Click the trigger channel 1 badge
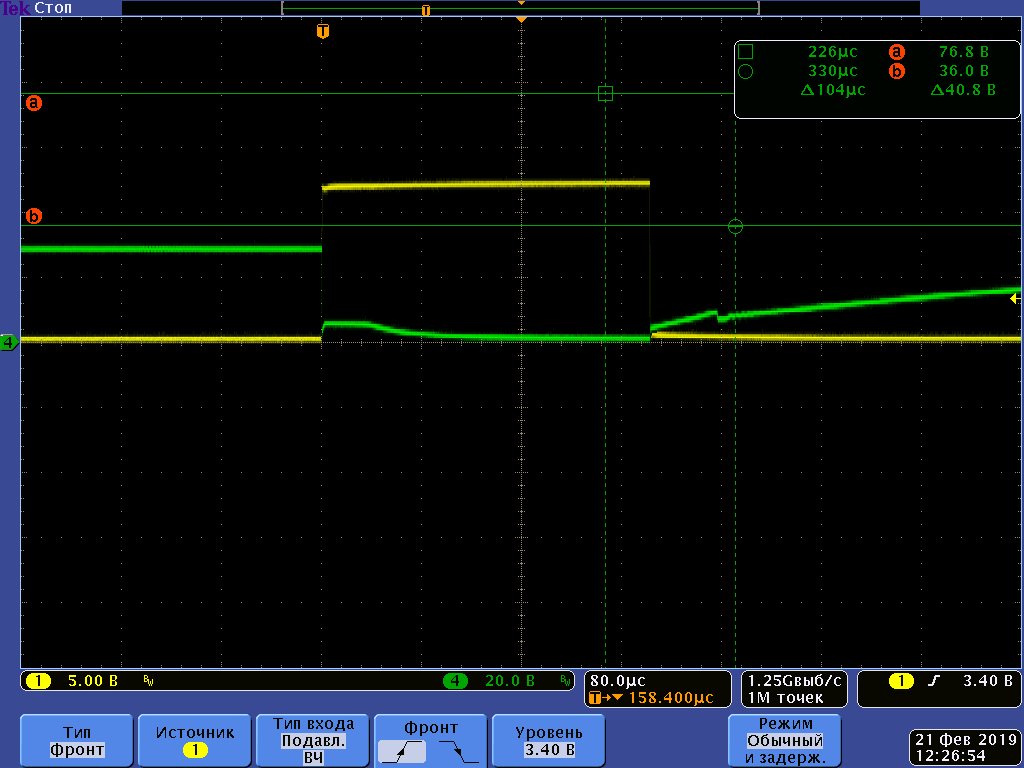The width and height of the screenshot is (1024, 768). [901, 681]
